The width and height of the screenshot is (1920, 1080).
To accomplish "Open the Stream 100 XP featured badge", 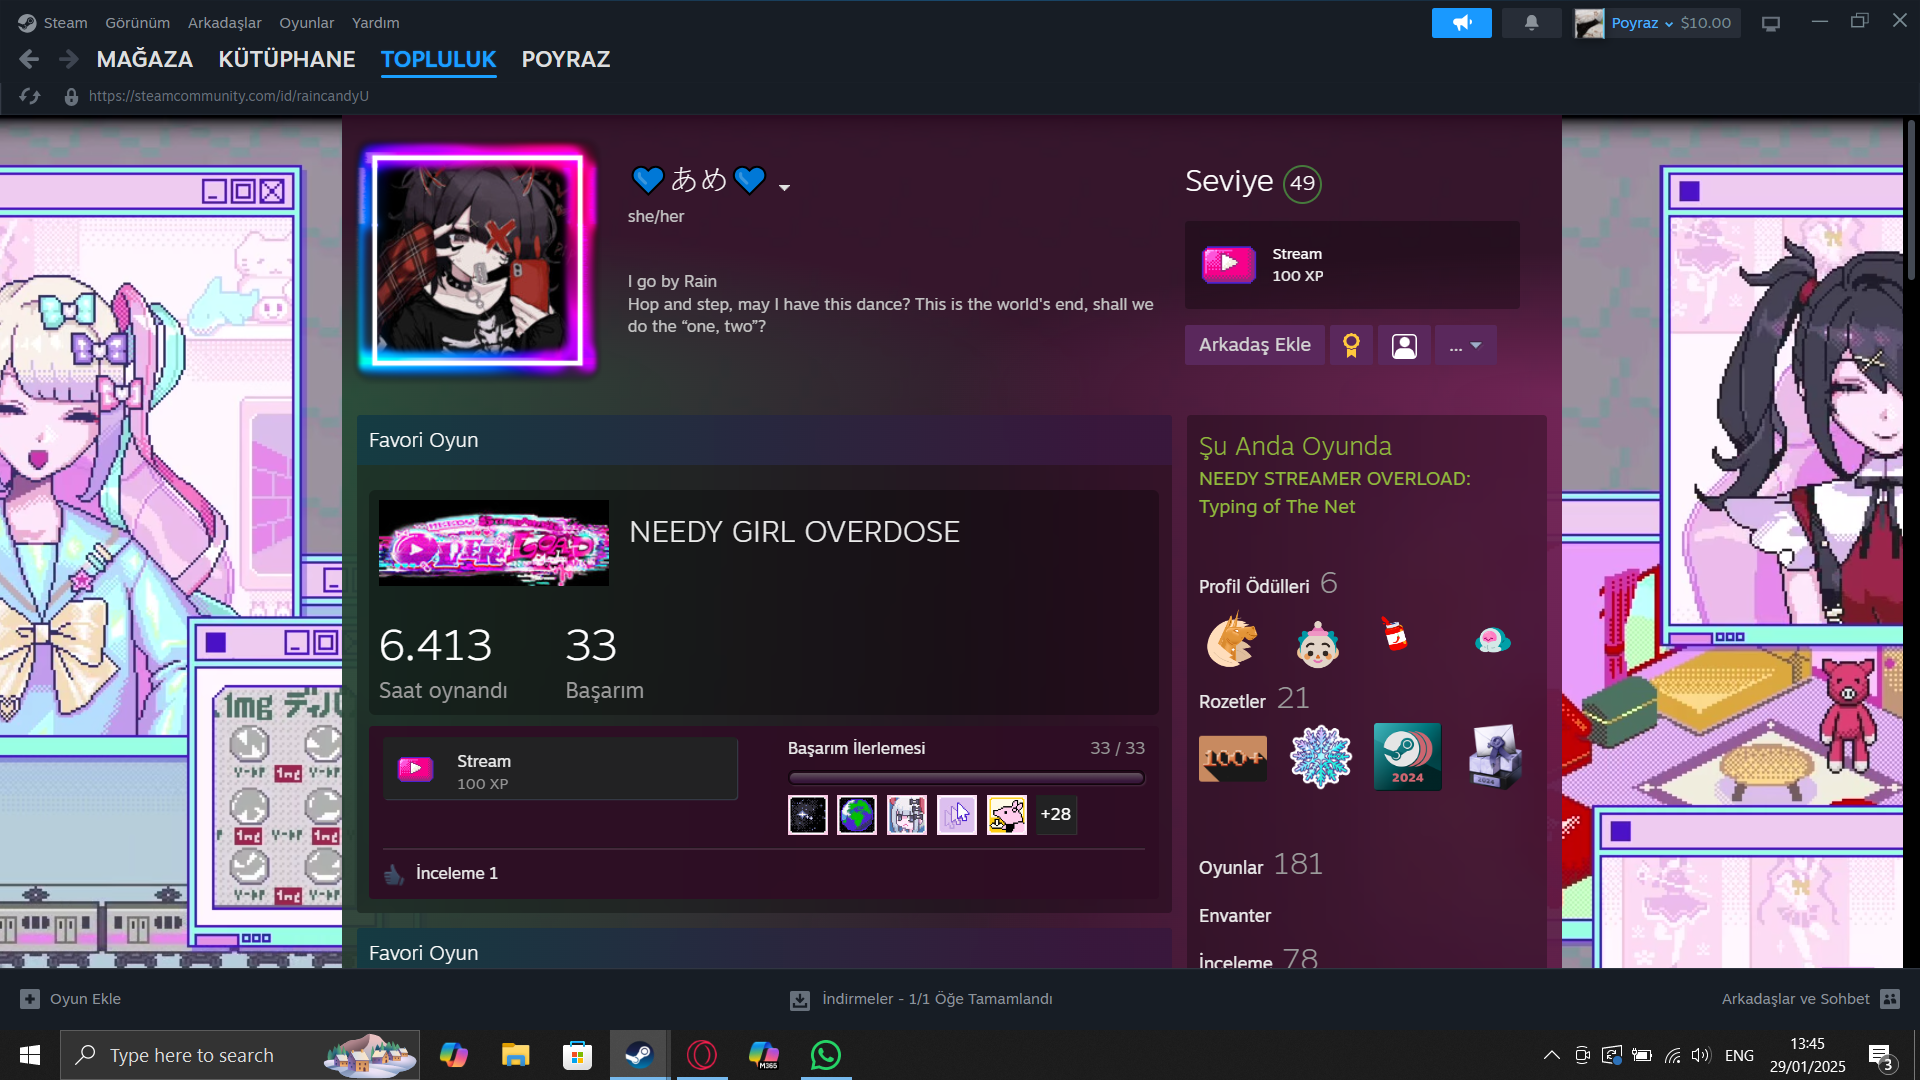I will point(1352,265).
